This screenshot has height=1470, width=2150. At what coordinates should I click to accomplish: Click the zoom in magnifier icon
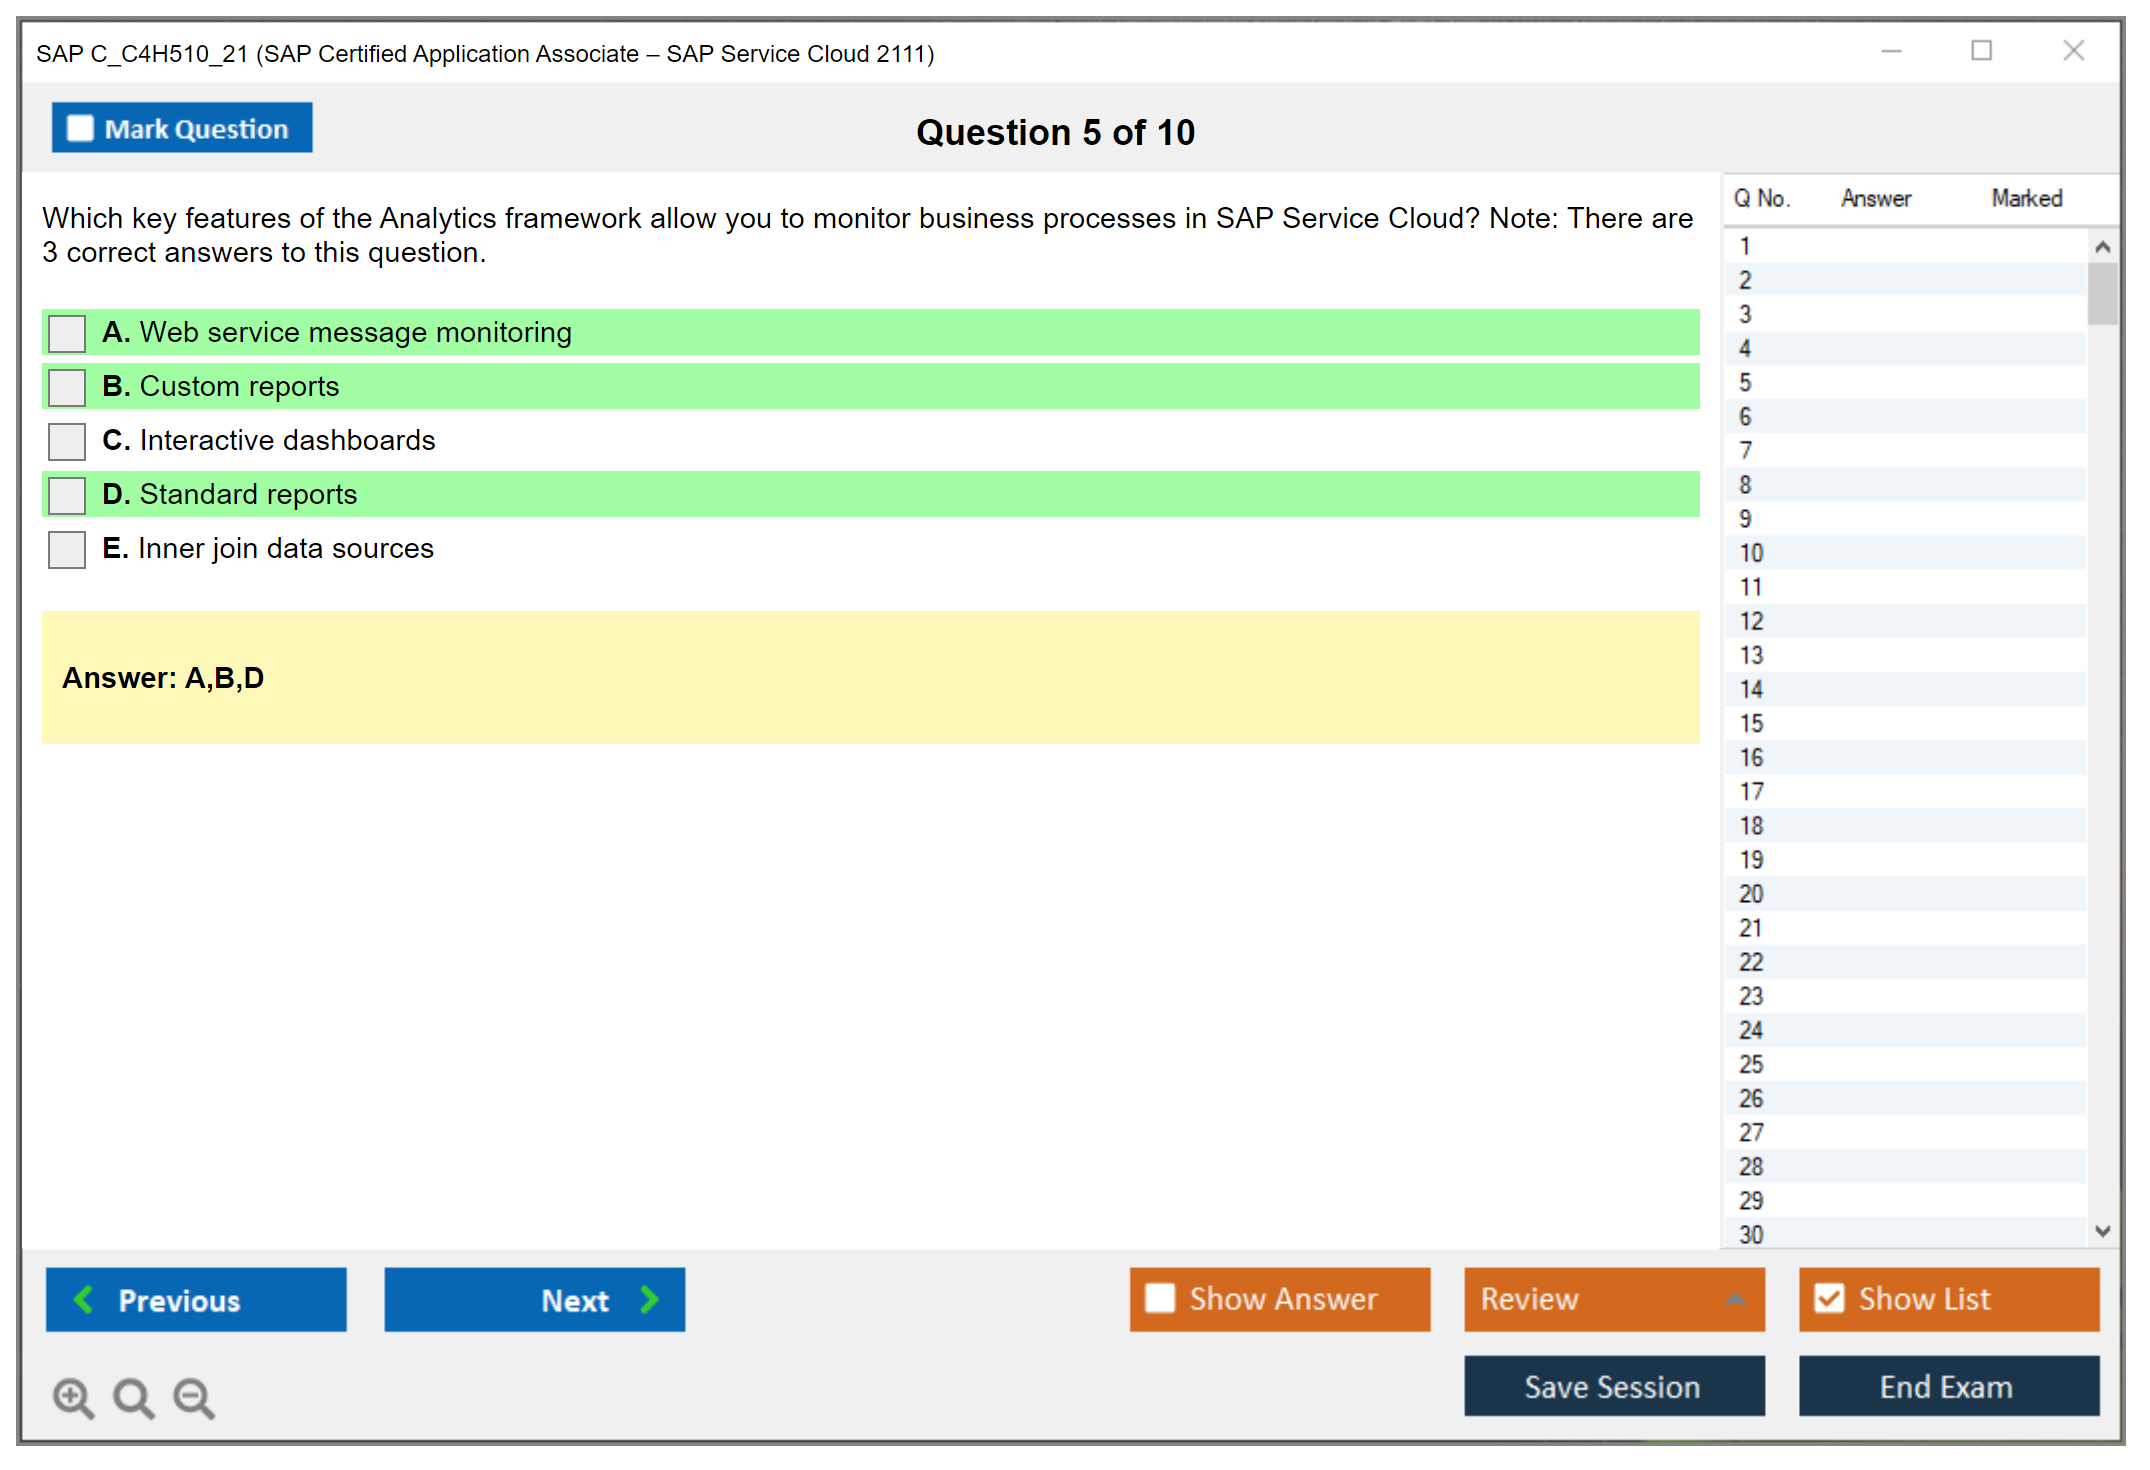(x=73, y=1397)
